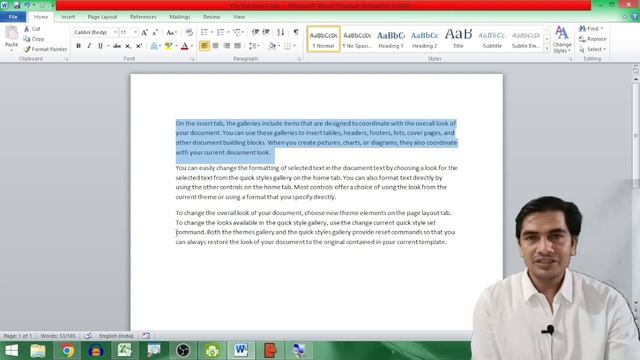Viewport: 640px width, 360px height.
Task: Switch to the View tab
Action: pos(239,17)
